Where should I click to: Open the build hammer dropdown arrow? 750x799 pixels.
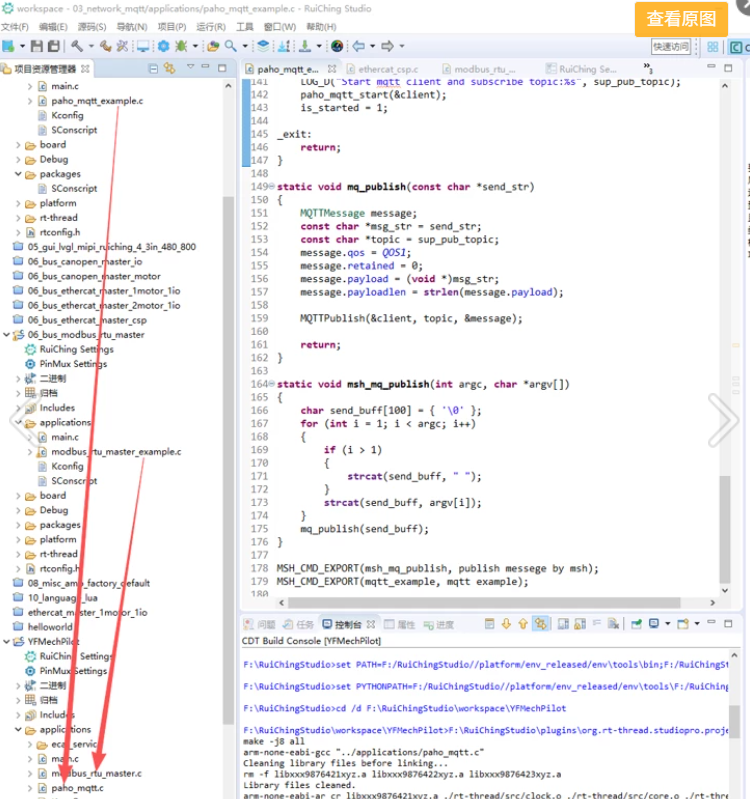91,46
